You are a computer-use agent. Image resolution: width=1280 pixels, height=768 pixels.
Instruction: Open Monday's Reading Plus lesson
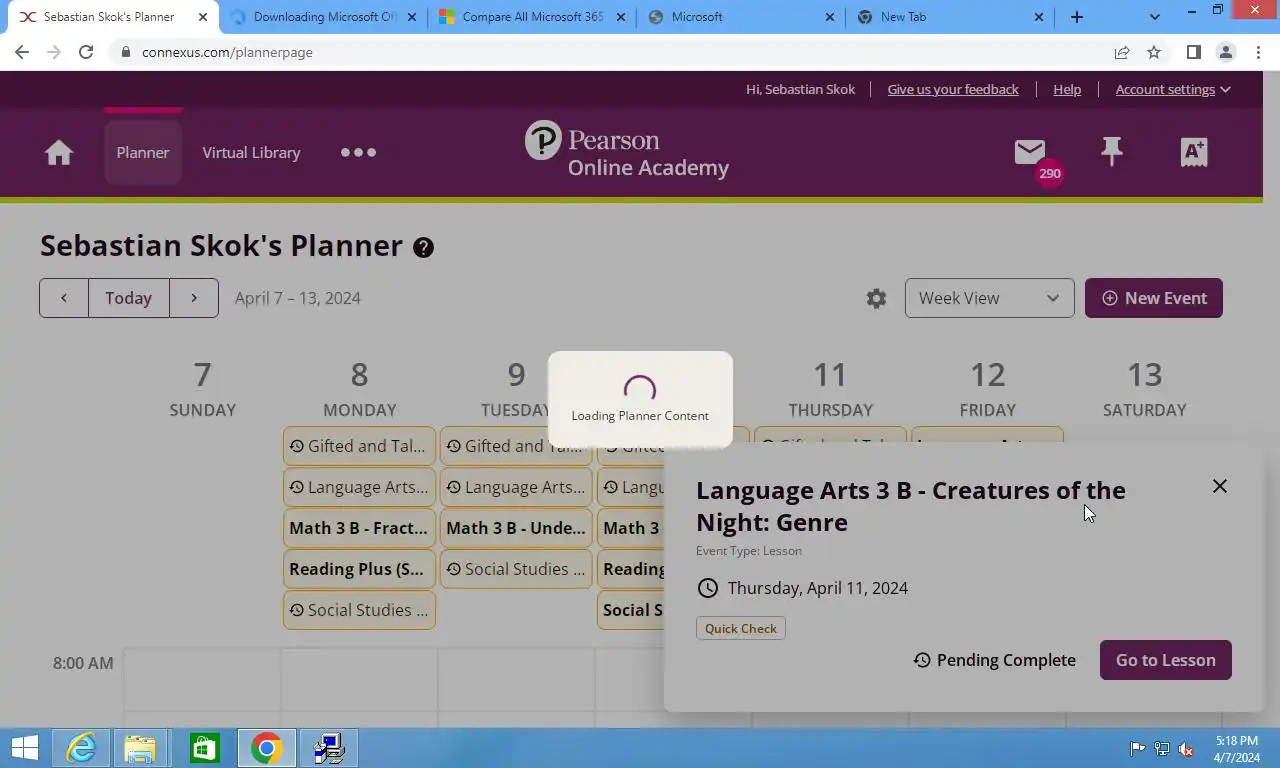pos(359,569)
